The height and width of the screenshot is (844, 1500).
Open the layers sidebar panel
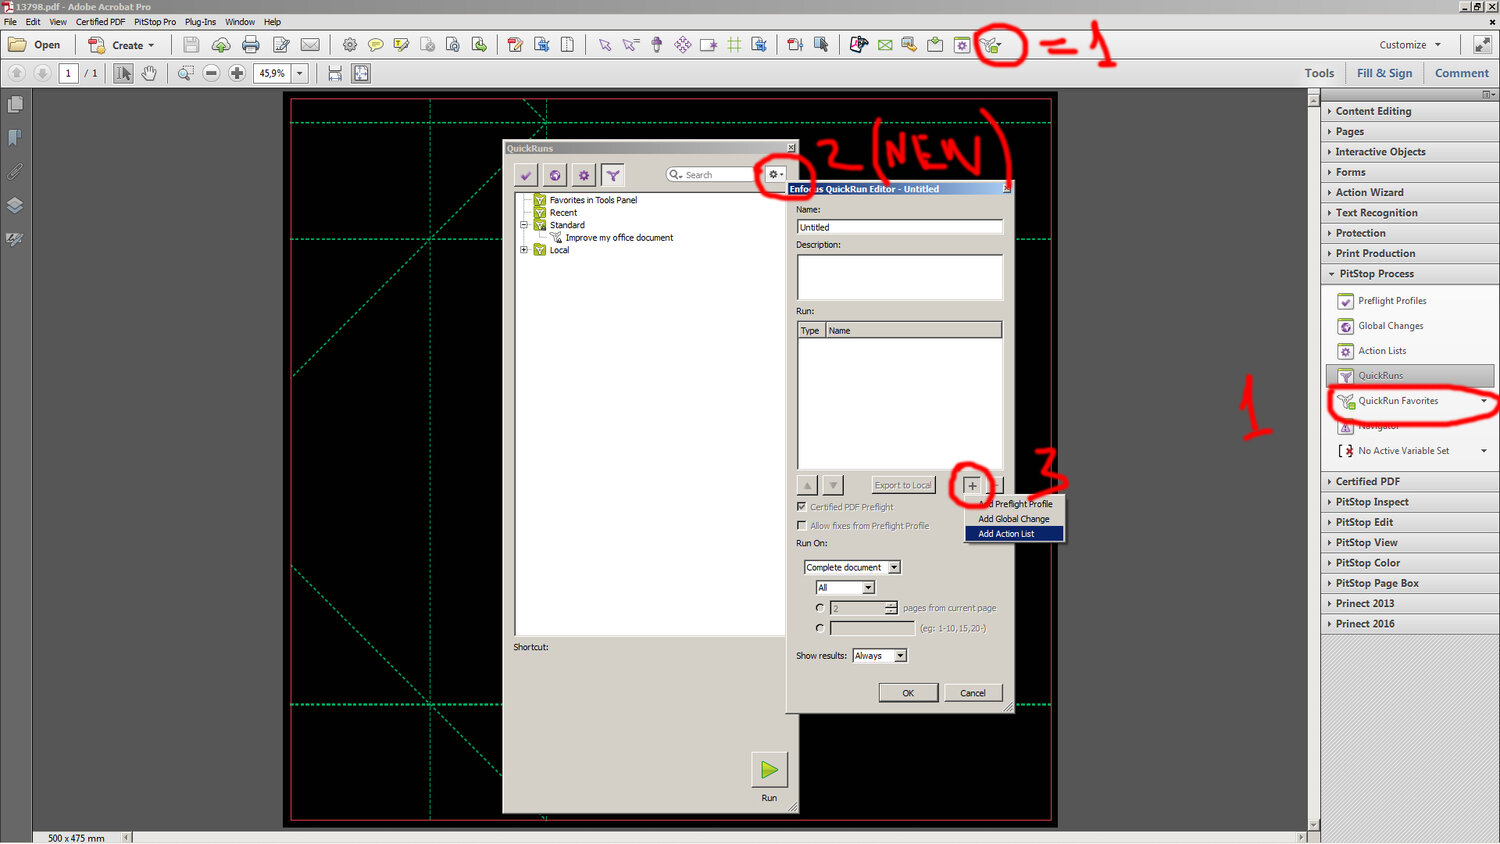[15, 206]
